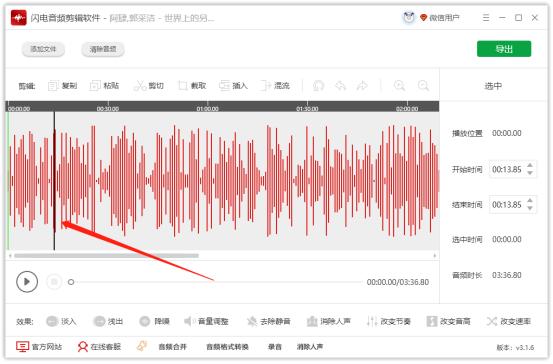This screenshot has height=364, width=553.
Task: Open the 音量调整 volume adjustment effect
Action: click(x=206, y=321)
